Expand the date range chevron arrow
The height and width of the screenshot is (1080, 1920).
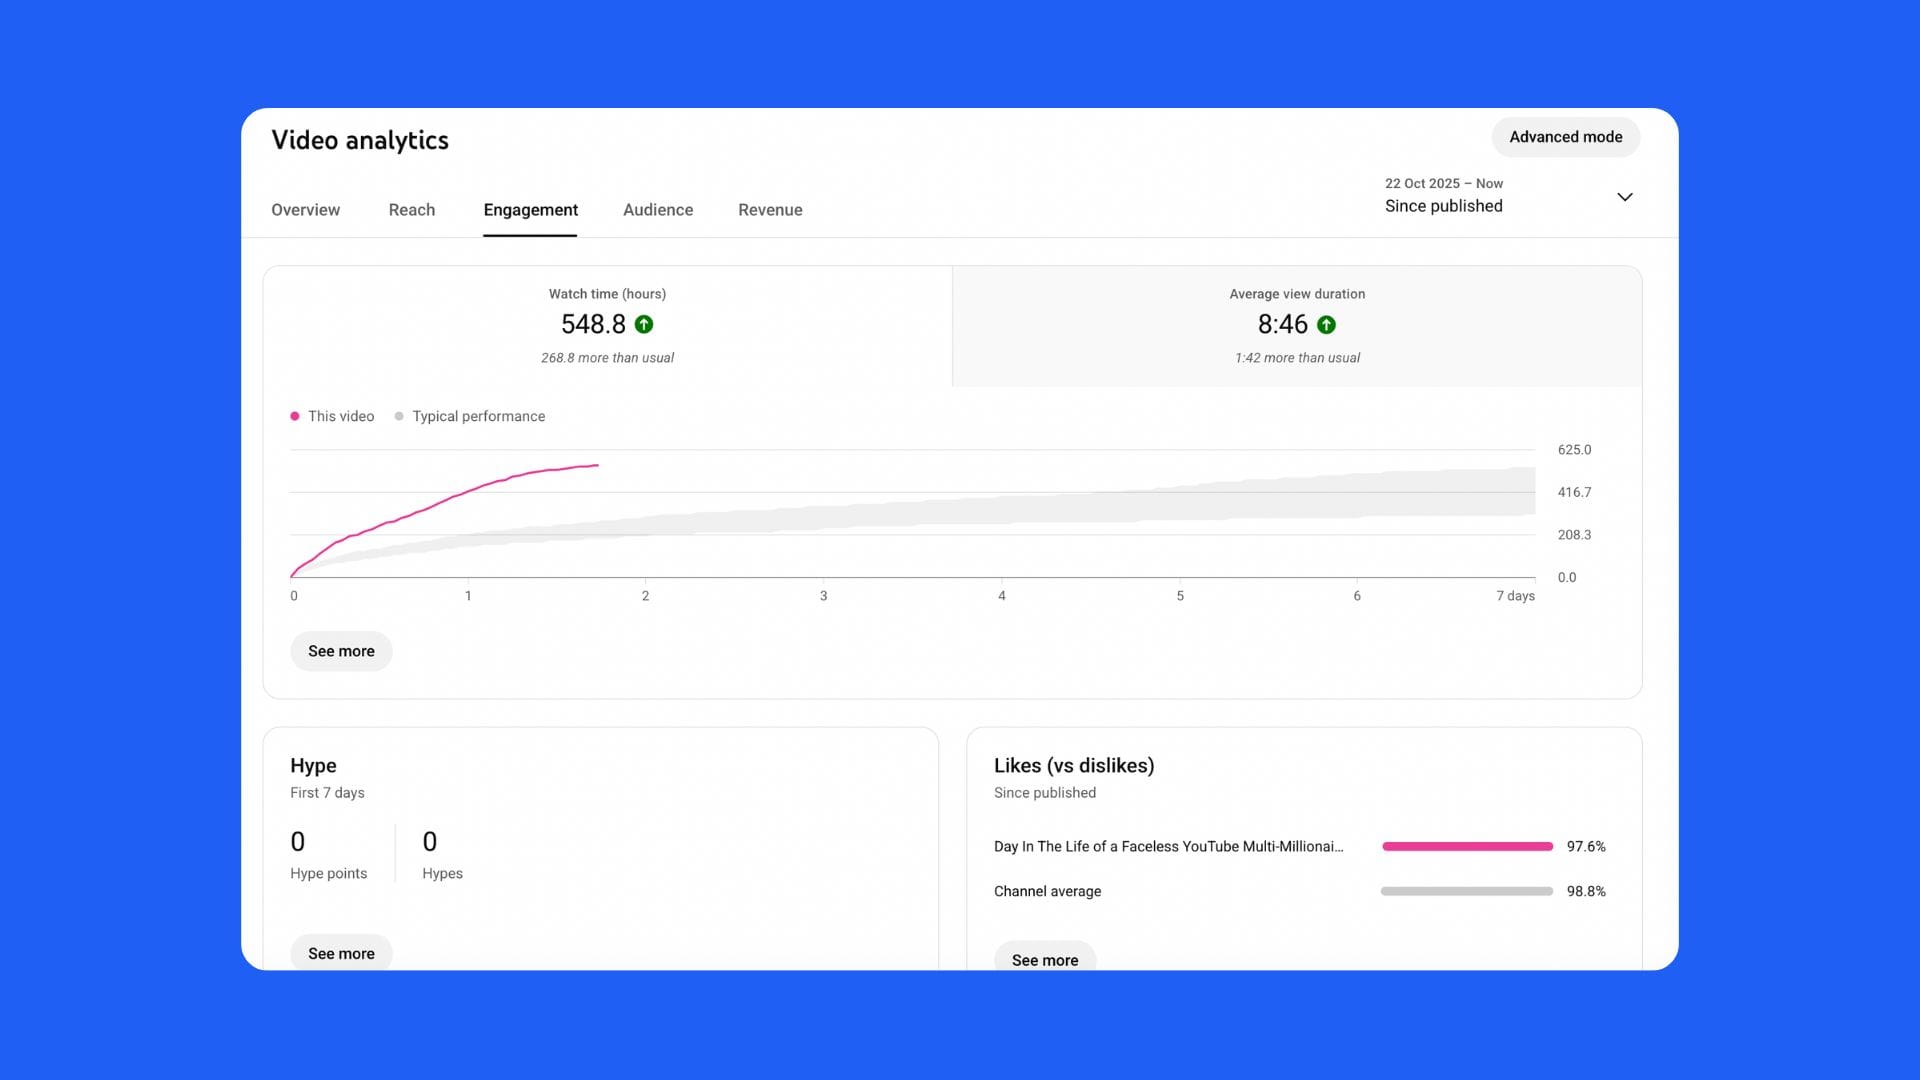click(x=1624, y=197)
